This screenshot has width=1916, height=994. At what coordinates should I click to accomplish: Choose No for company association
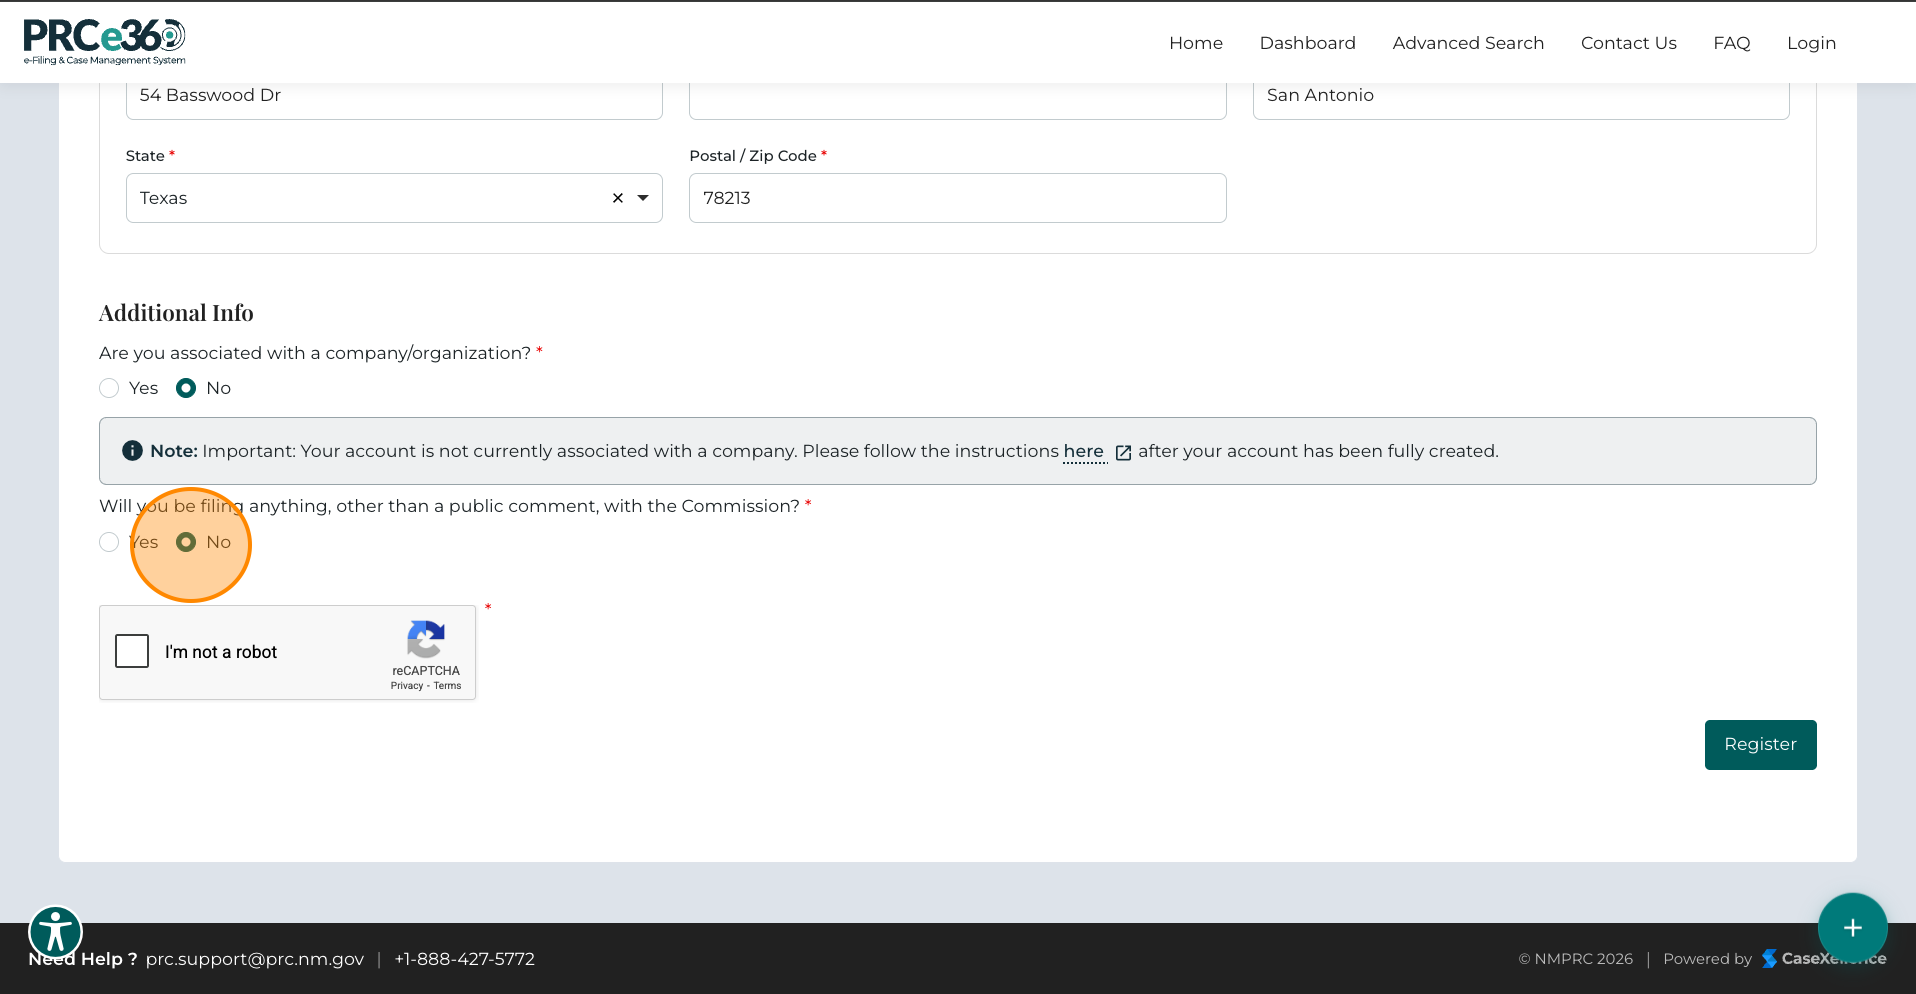click(x=186, y=388)
